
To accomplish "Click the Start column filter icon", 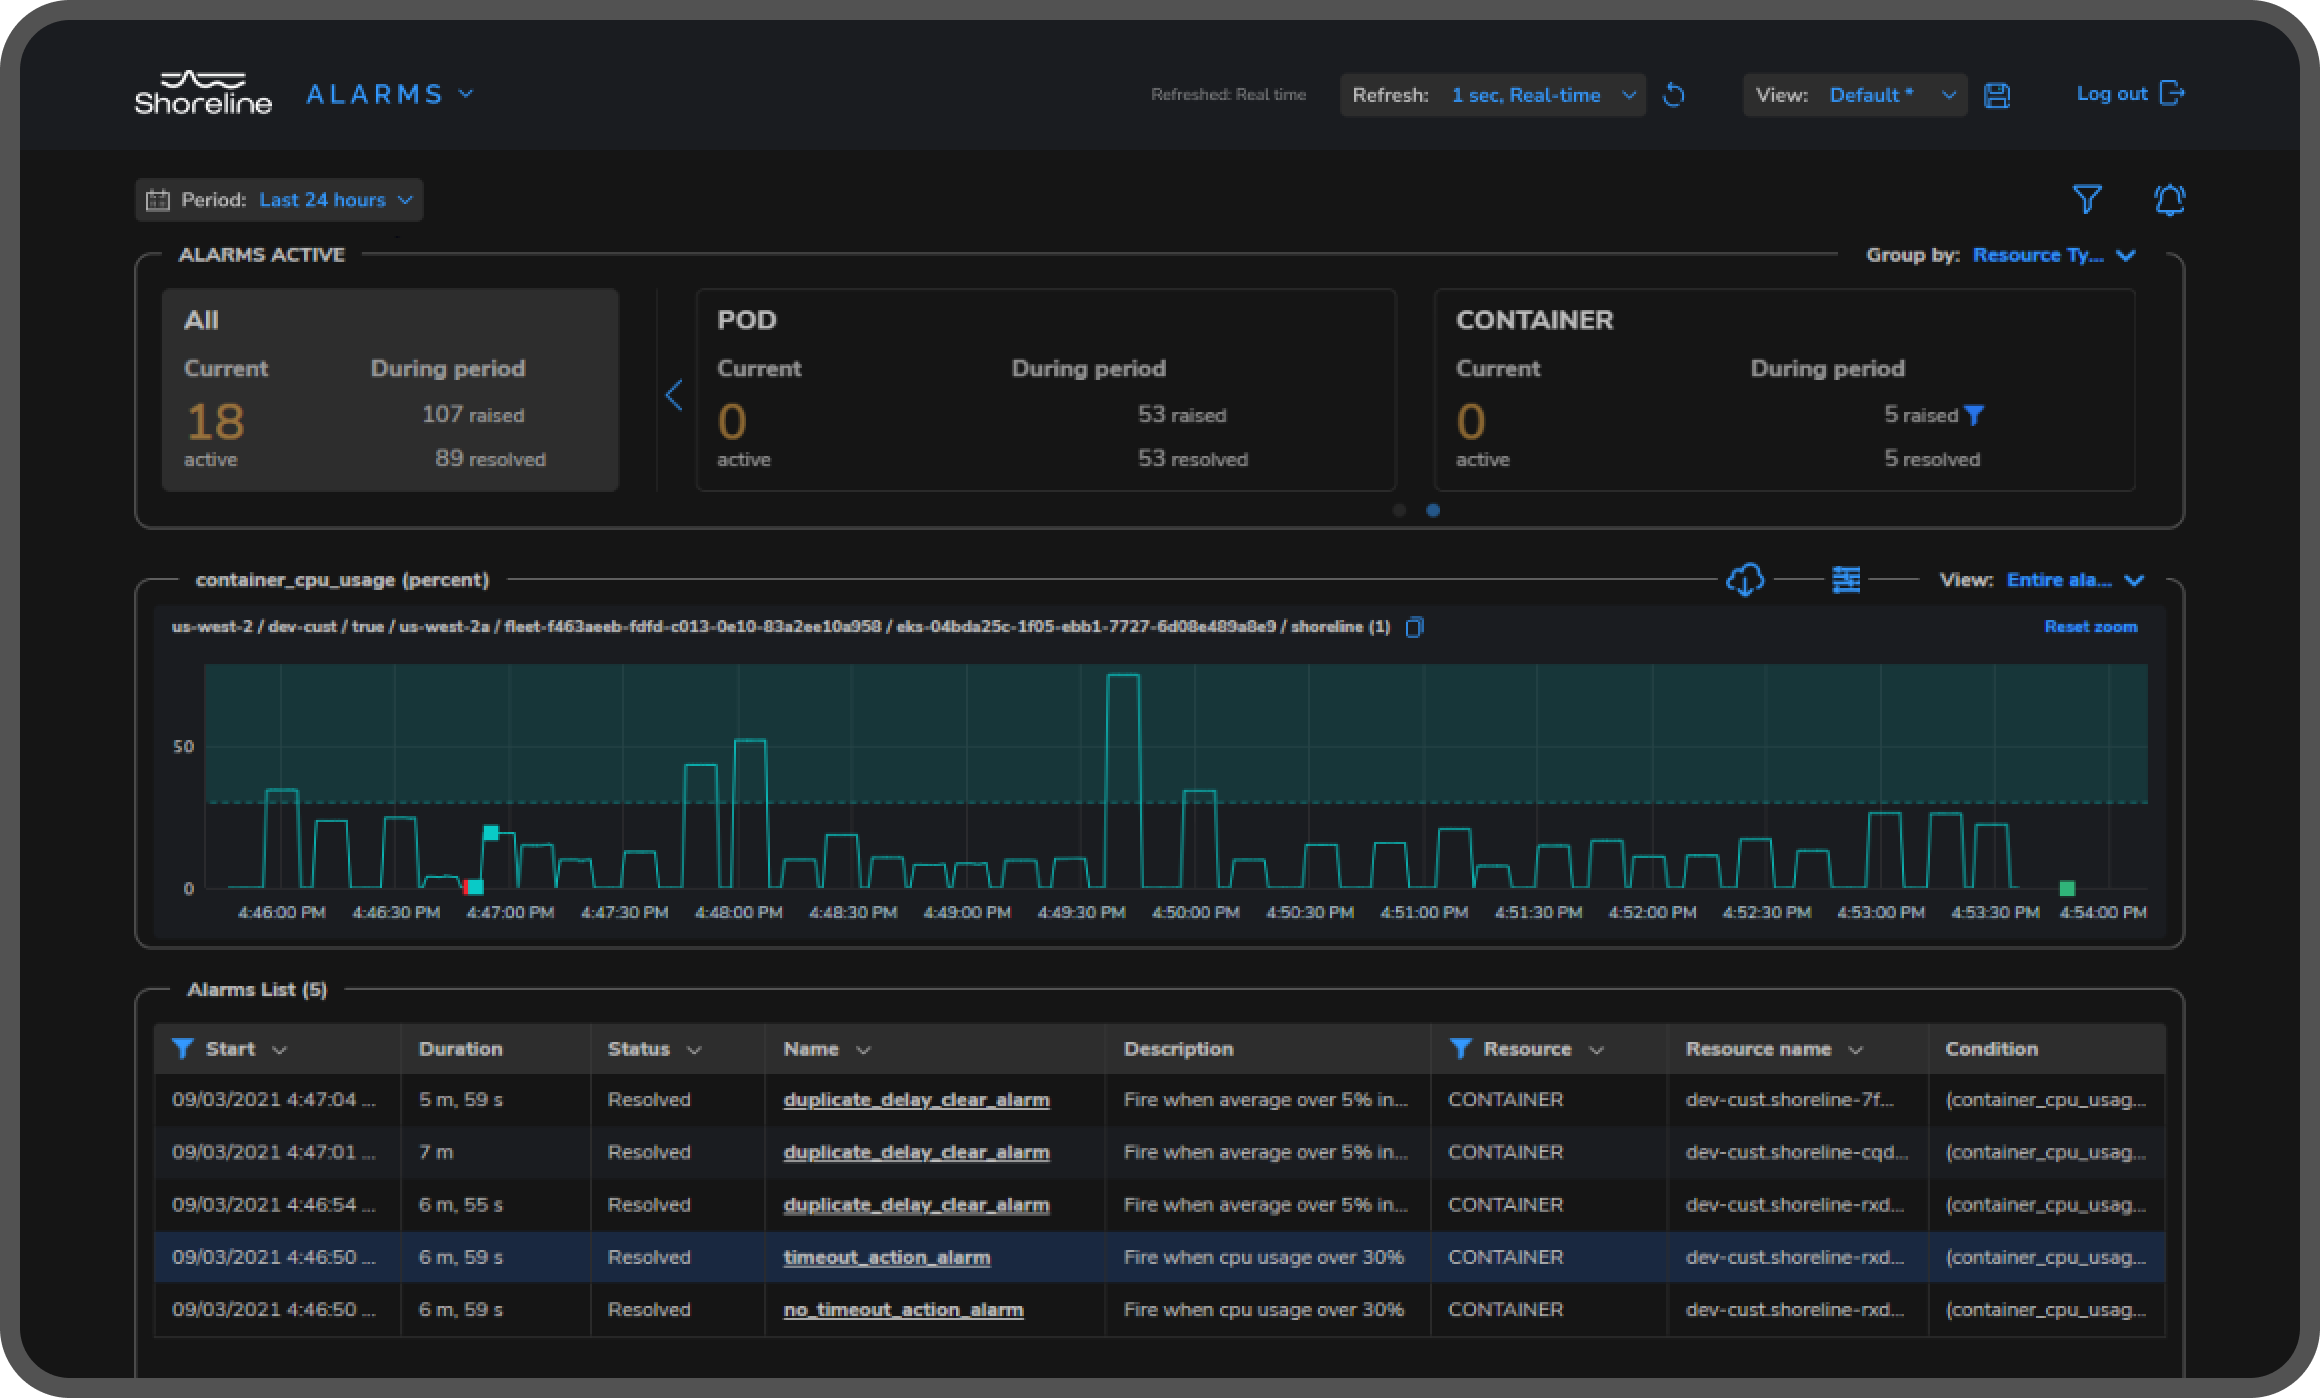I will click(x=182, y=1048).
